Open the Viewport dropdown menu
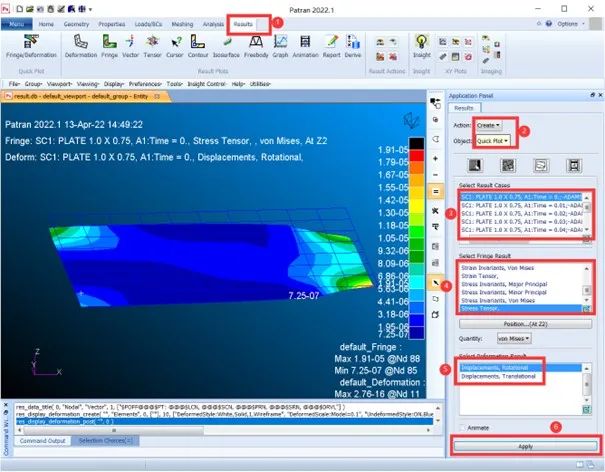The width and height of the screenshot is (605, 472). coord(60,84)
